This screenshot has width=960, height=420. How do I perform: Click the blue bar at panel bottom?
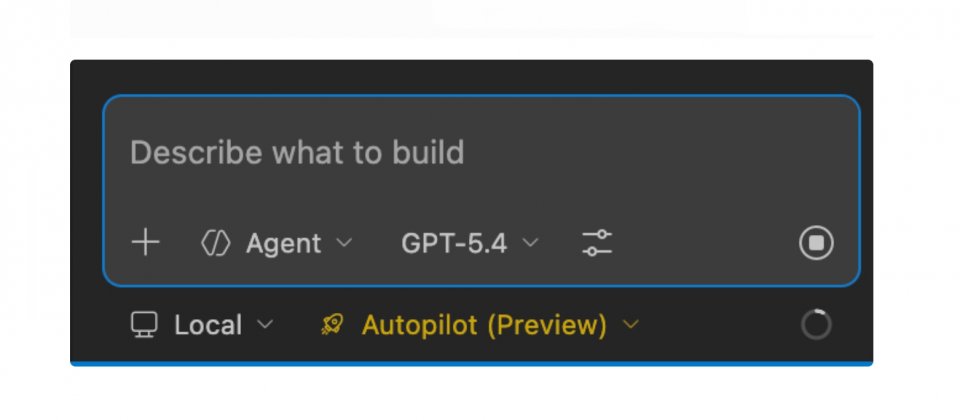point(471,363)
